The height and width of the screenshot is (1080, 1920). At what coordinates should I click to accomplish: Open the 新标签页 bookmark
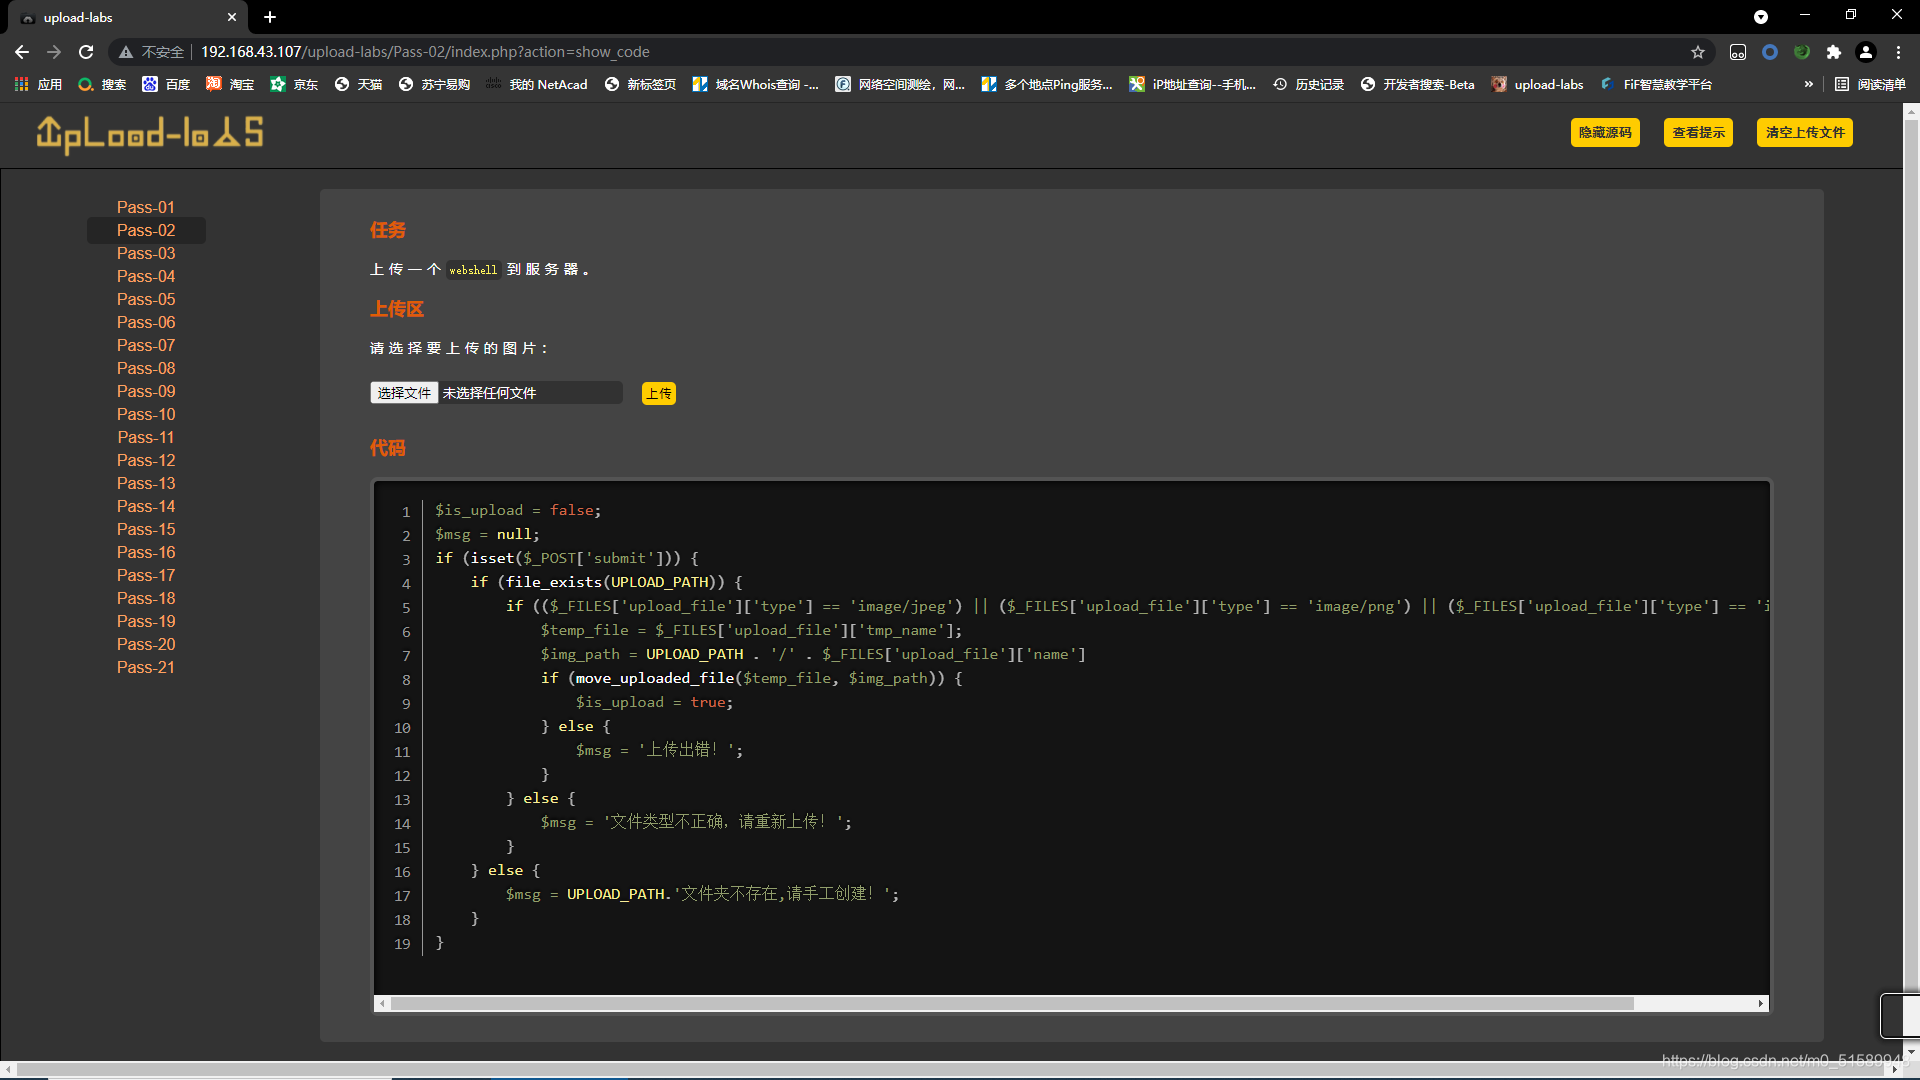[640, 84]
